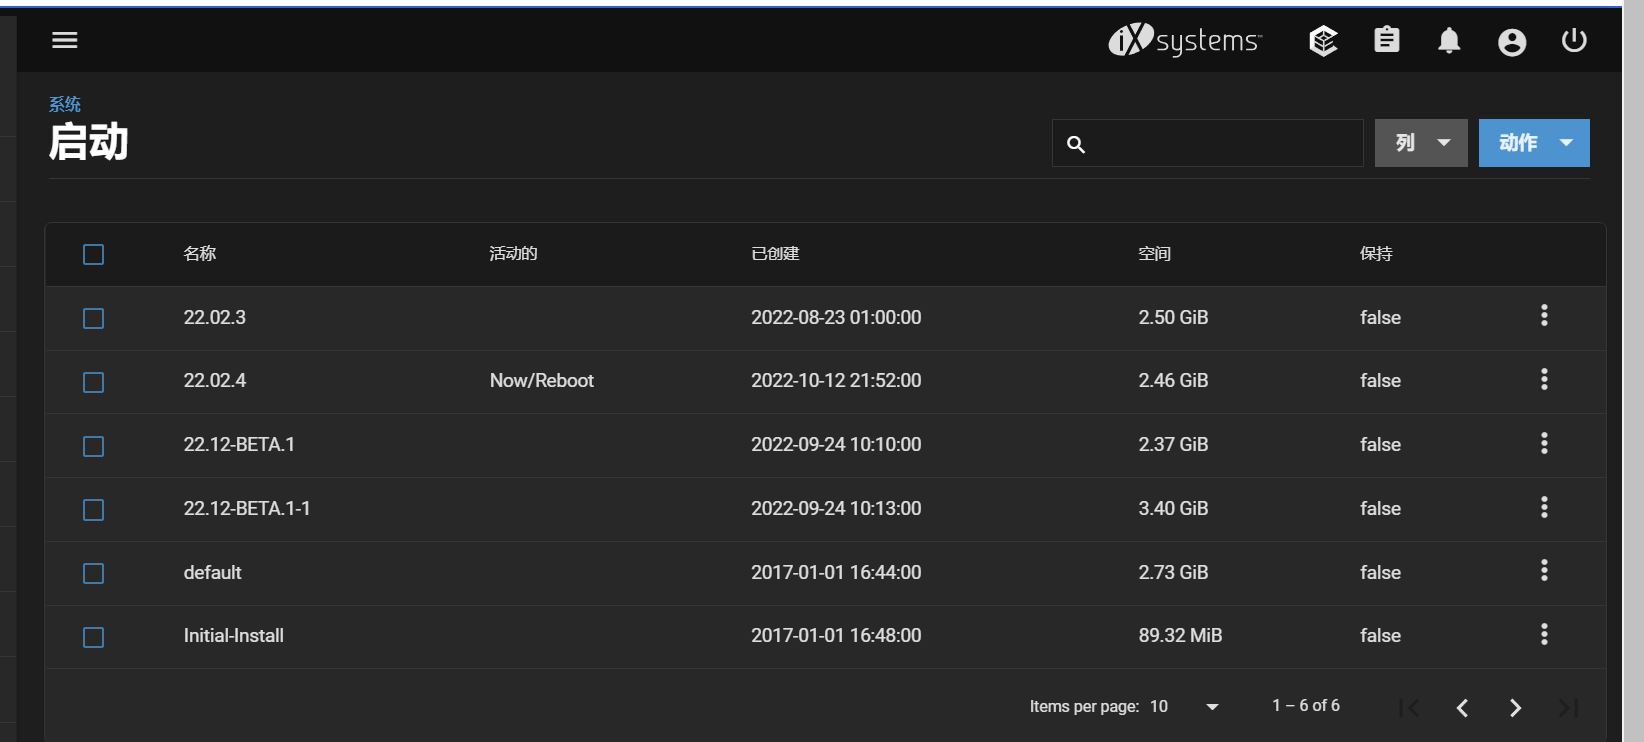Open the alerts bell notifications
The height and width of the screenshot is (742, 1644).
pos(1449,41)
